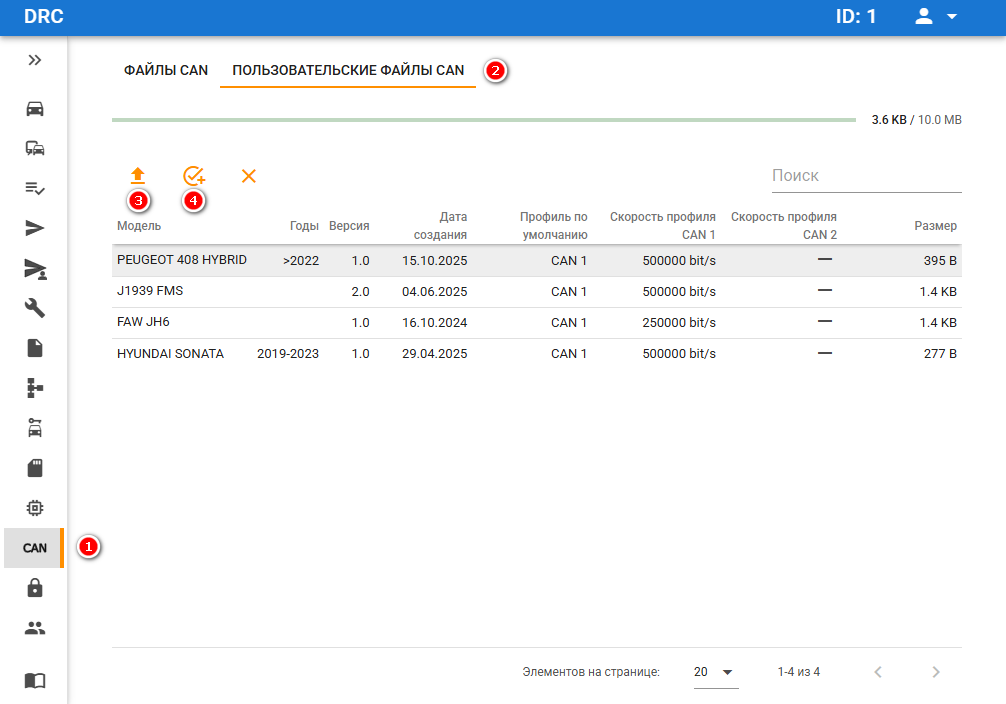Open the chip processor sidebar icon
Image resolution: width=1006 pixels, height=704 pixels.
[x=35, y=508]
